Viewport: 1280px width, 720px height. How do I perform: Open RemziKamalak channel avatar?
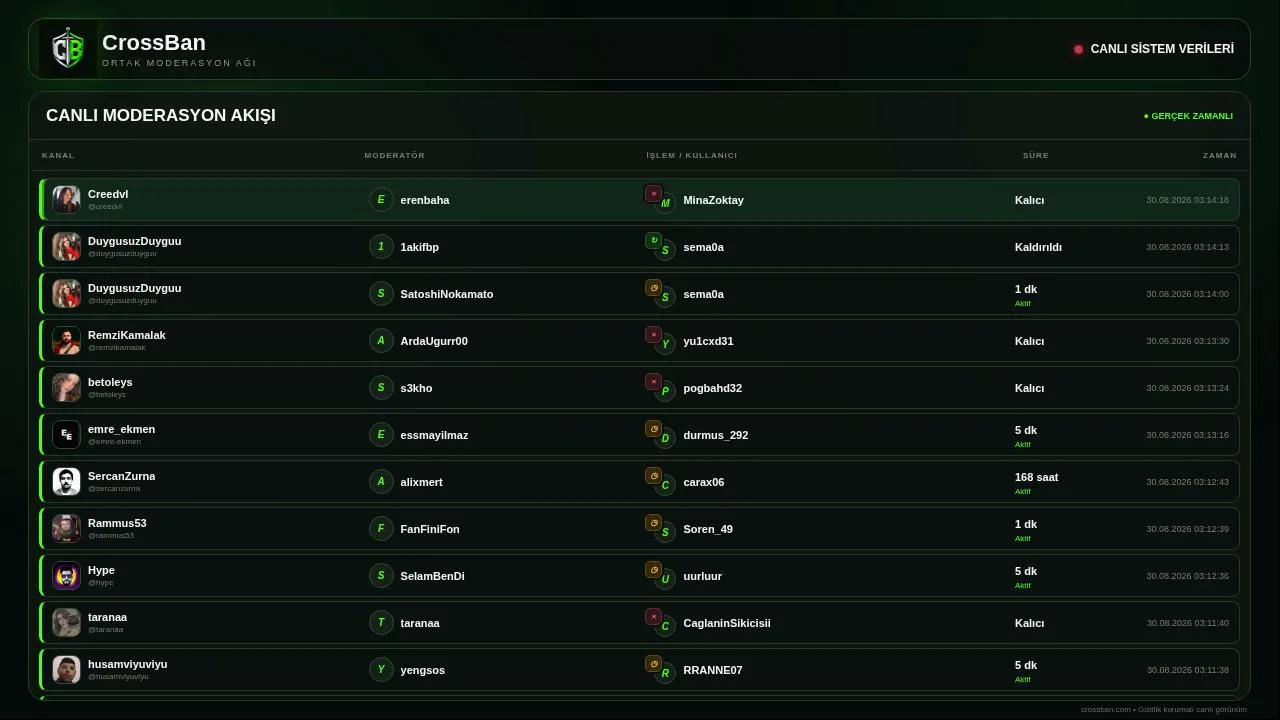(x=66, y=341)
